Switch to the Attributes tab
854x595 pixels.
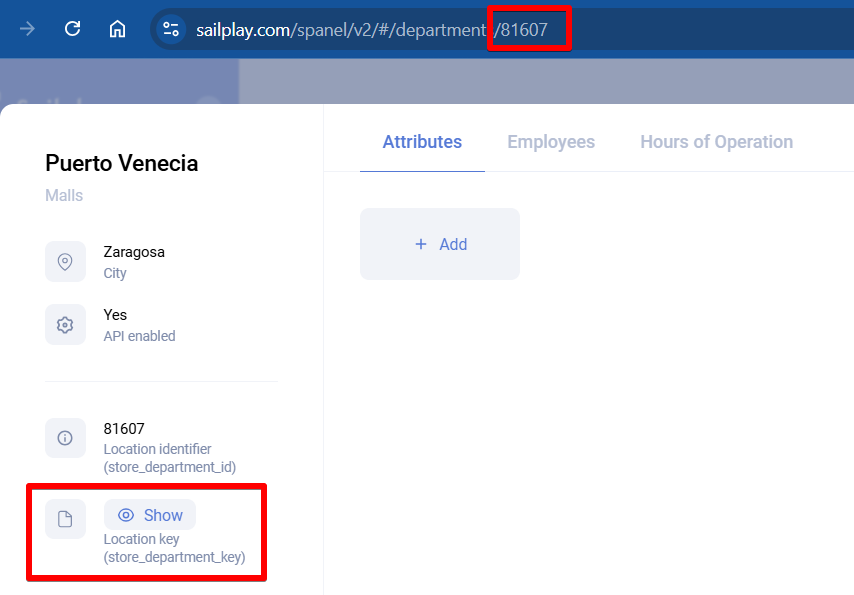[422, 142]
